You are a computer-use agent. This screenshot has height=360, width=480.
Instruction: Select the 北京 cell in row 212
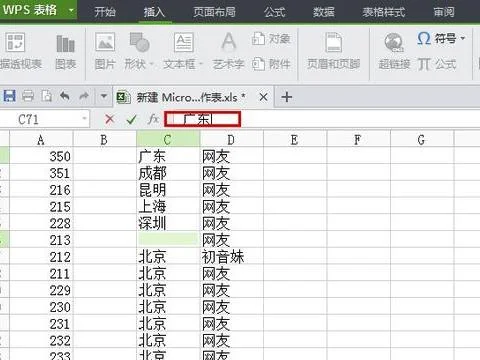point(168,257)
